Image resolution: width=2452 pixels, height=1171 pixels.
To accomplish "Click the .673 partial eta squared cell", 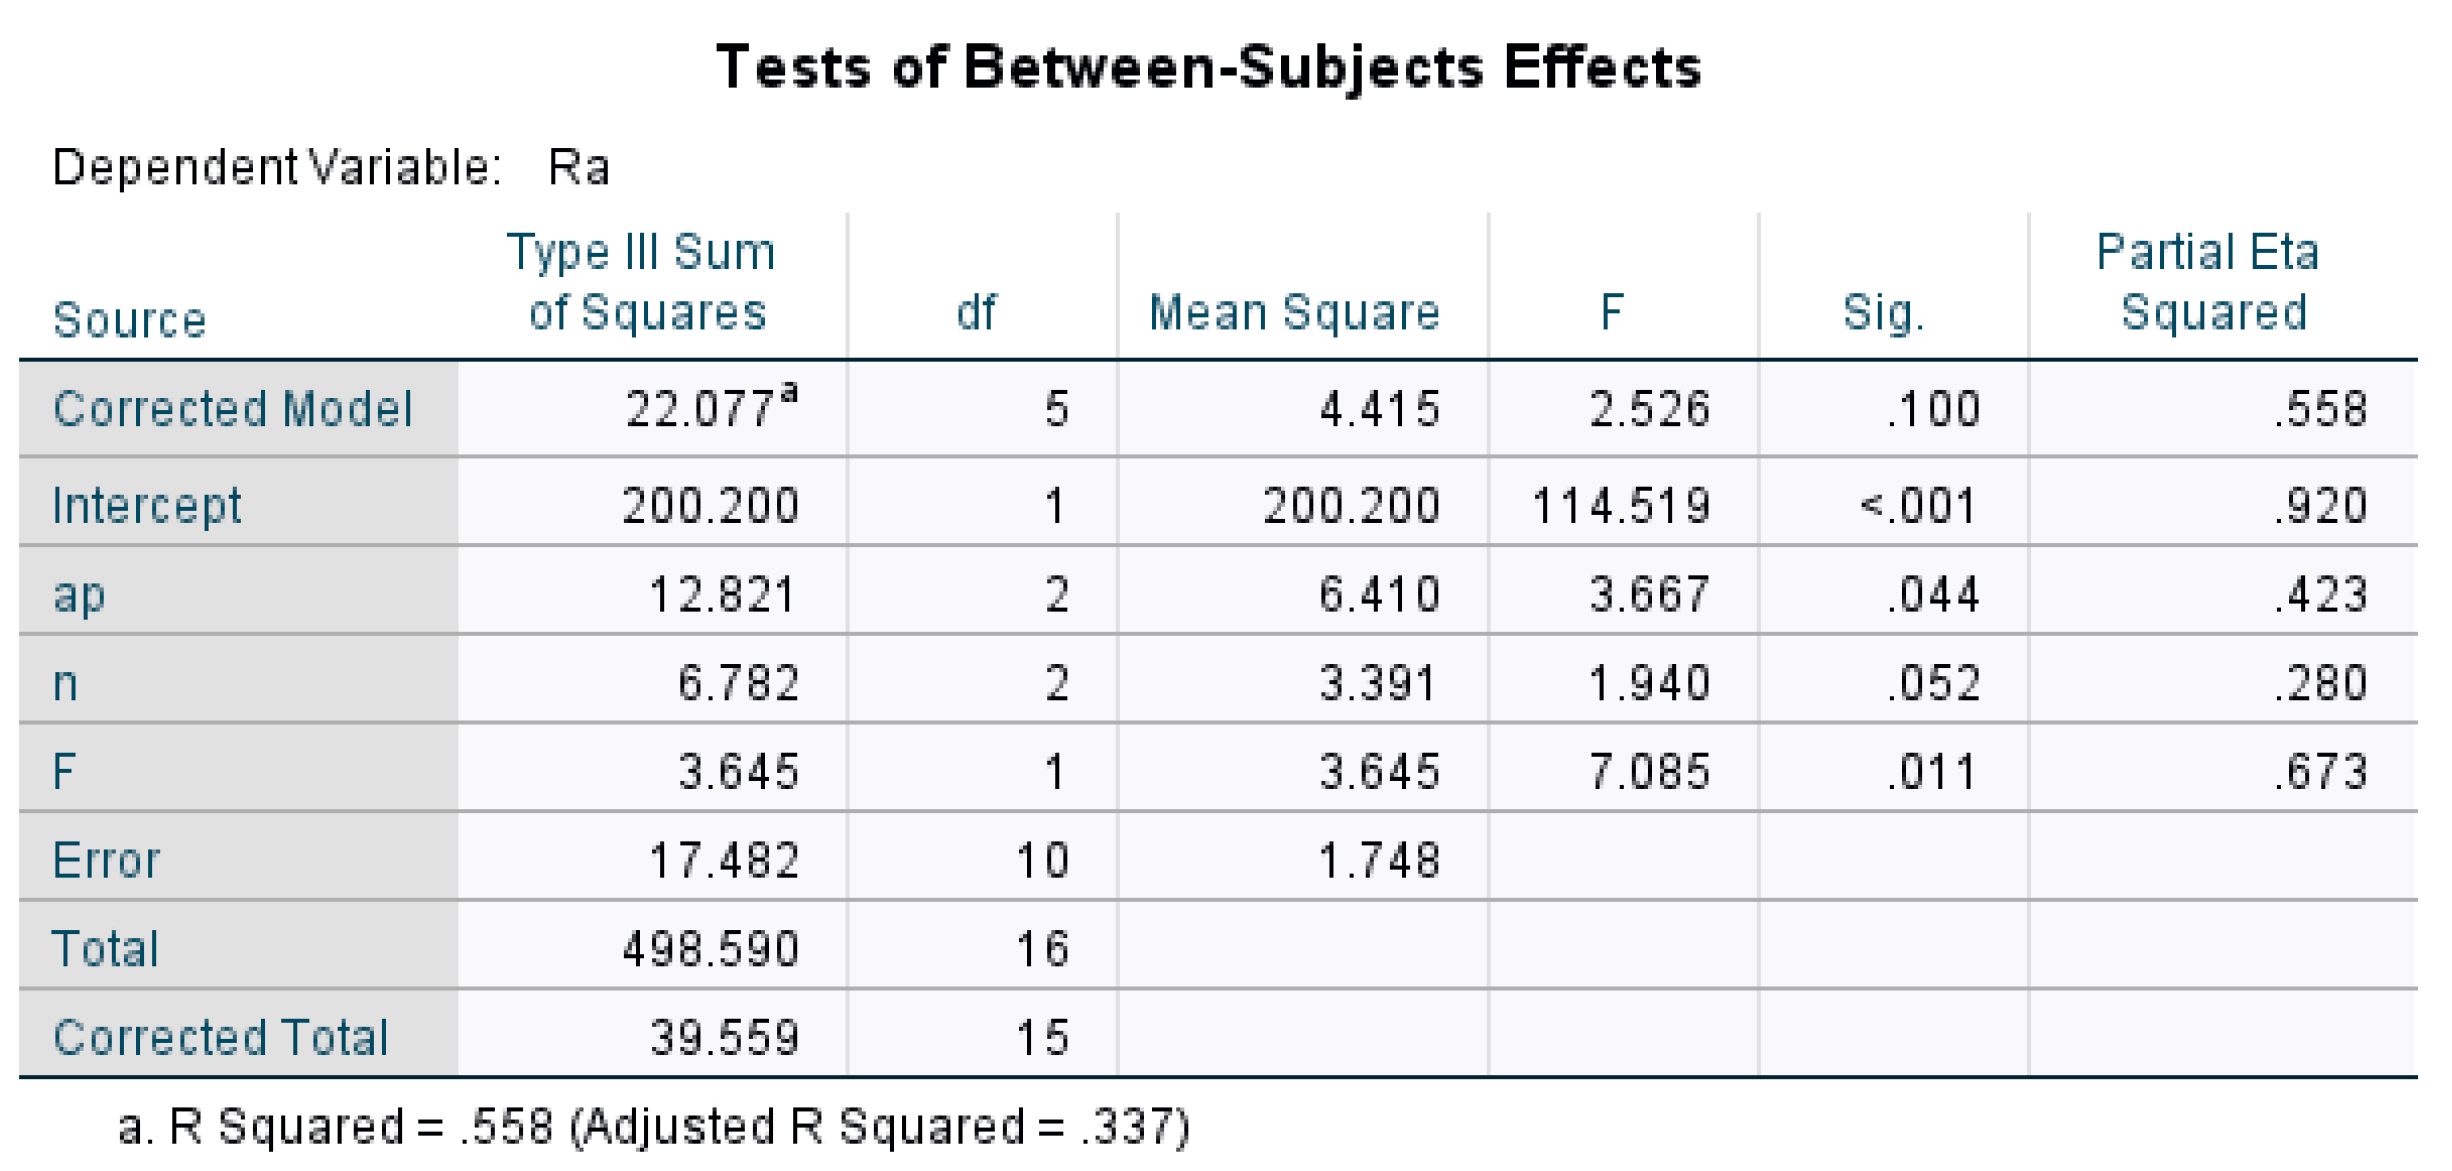I will [2321, 772].
